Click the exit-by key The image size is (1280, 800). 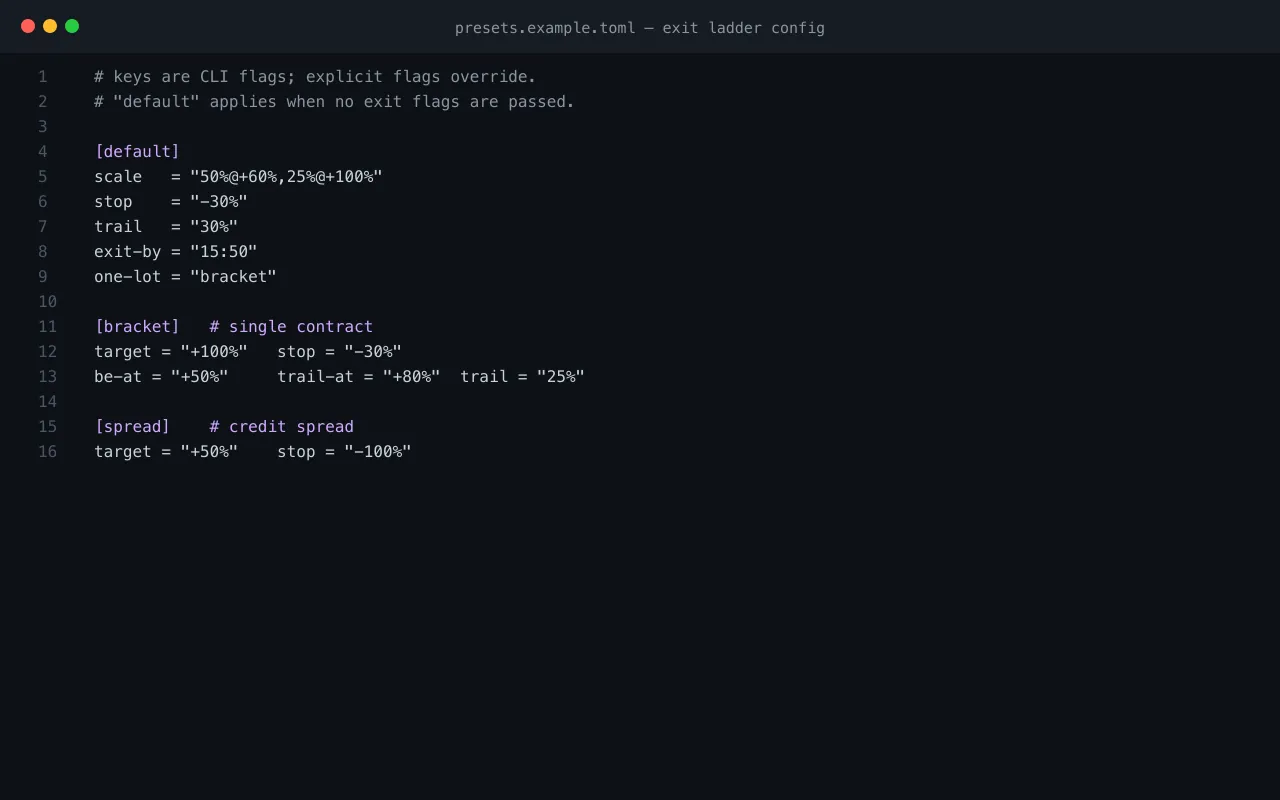(x=128, y=252)
